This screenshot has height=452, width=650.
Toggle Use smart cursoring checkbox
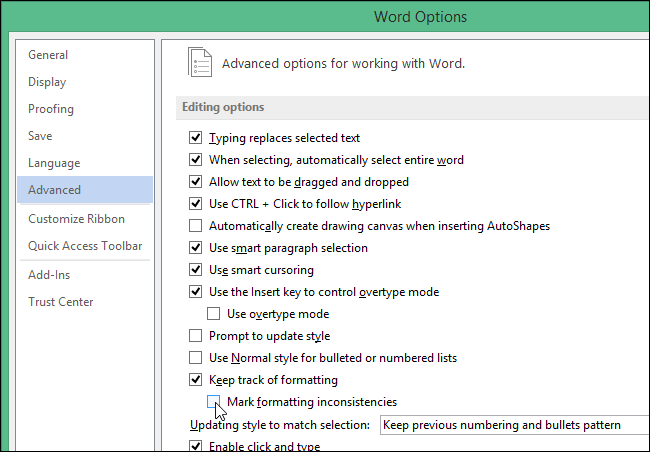click(x=196, y=270)
